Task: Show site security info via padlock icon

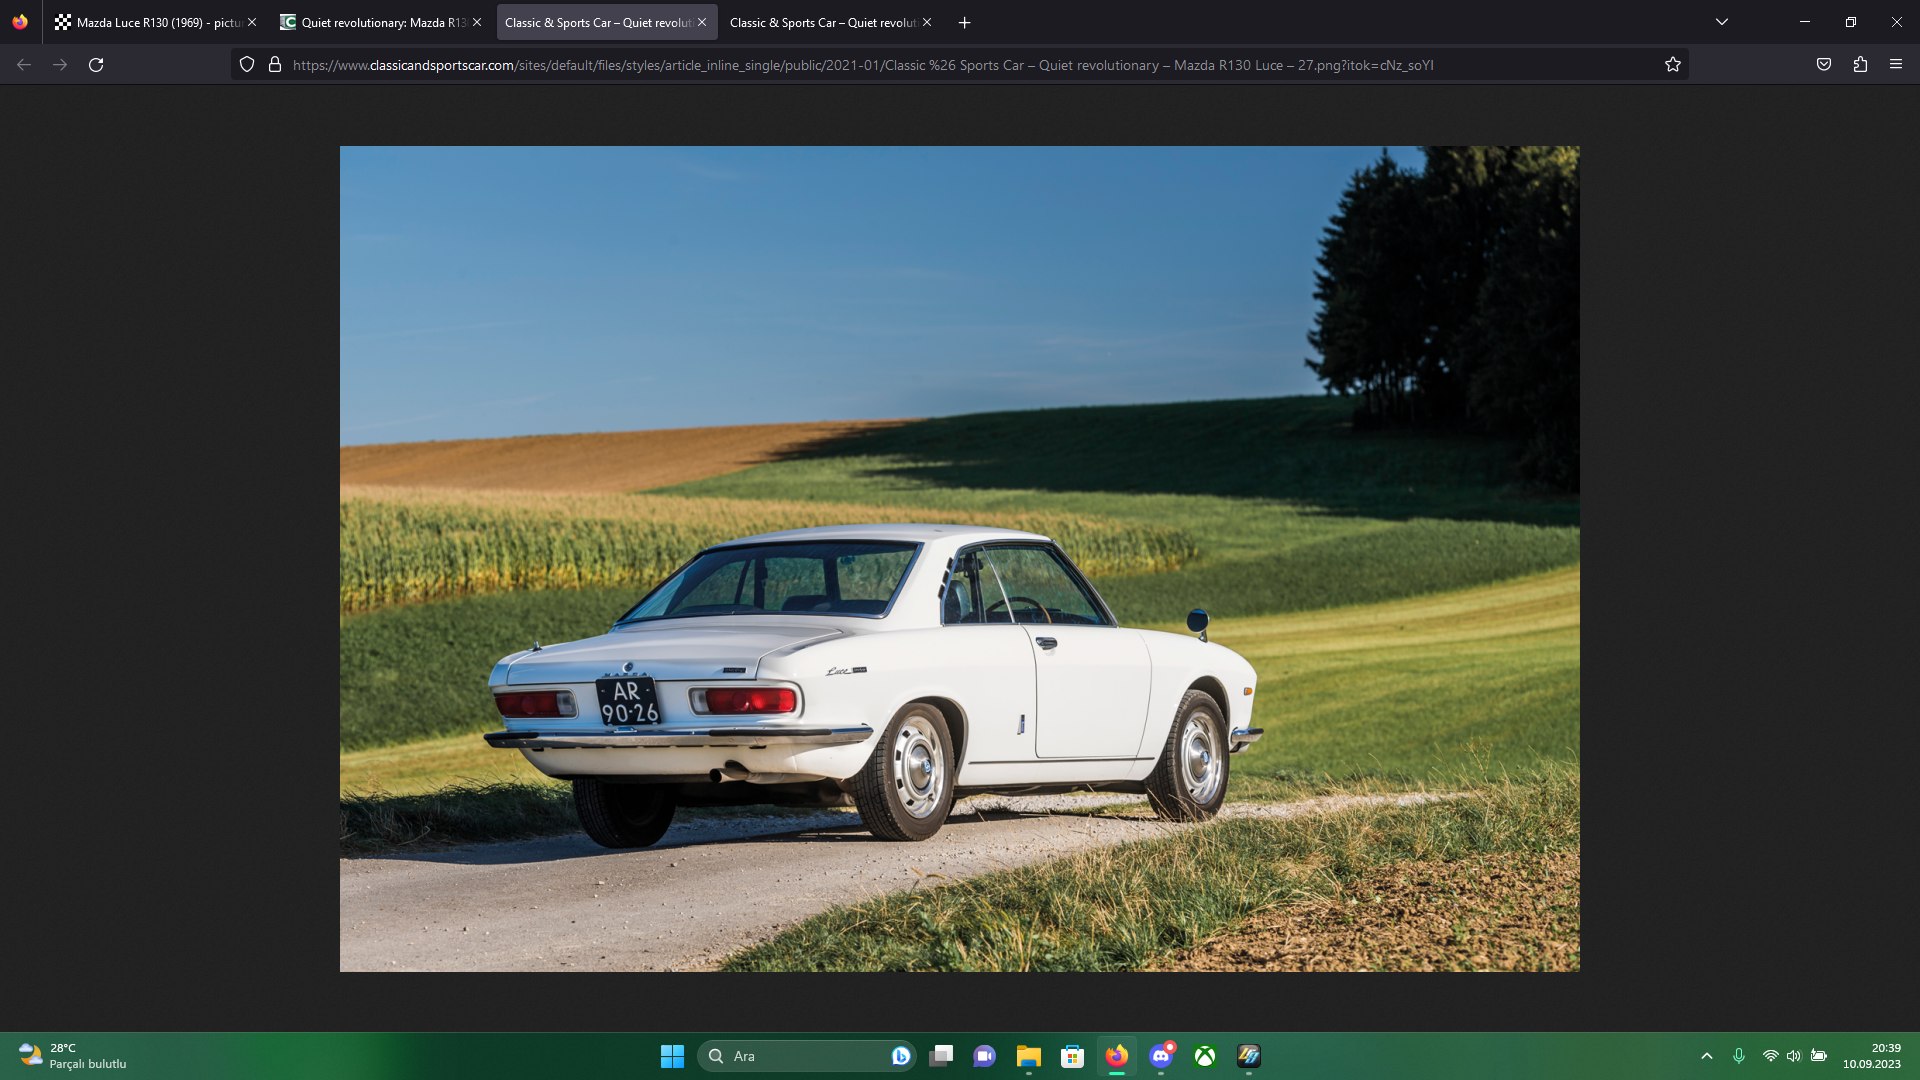Action: [x=275, y=65]
